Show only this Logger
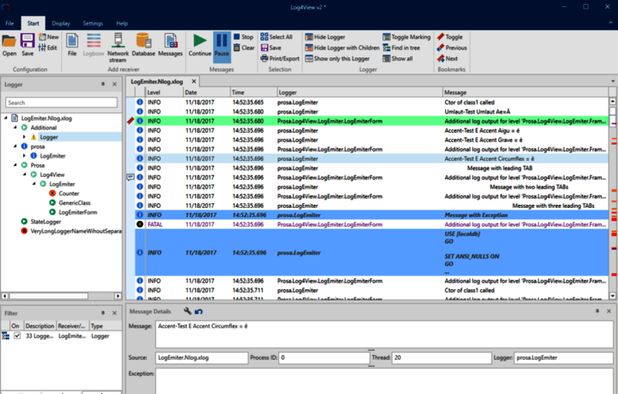Viewport: 618px width, 394px height. [x=337, y=58]
